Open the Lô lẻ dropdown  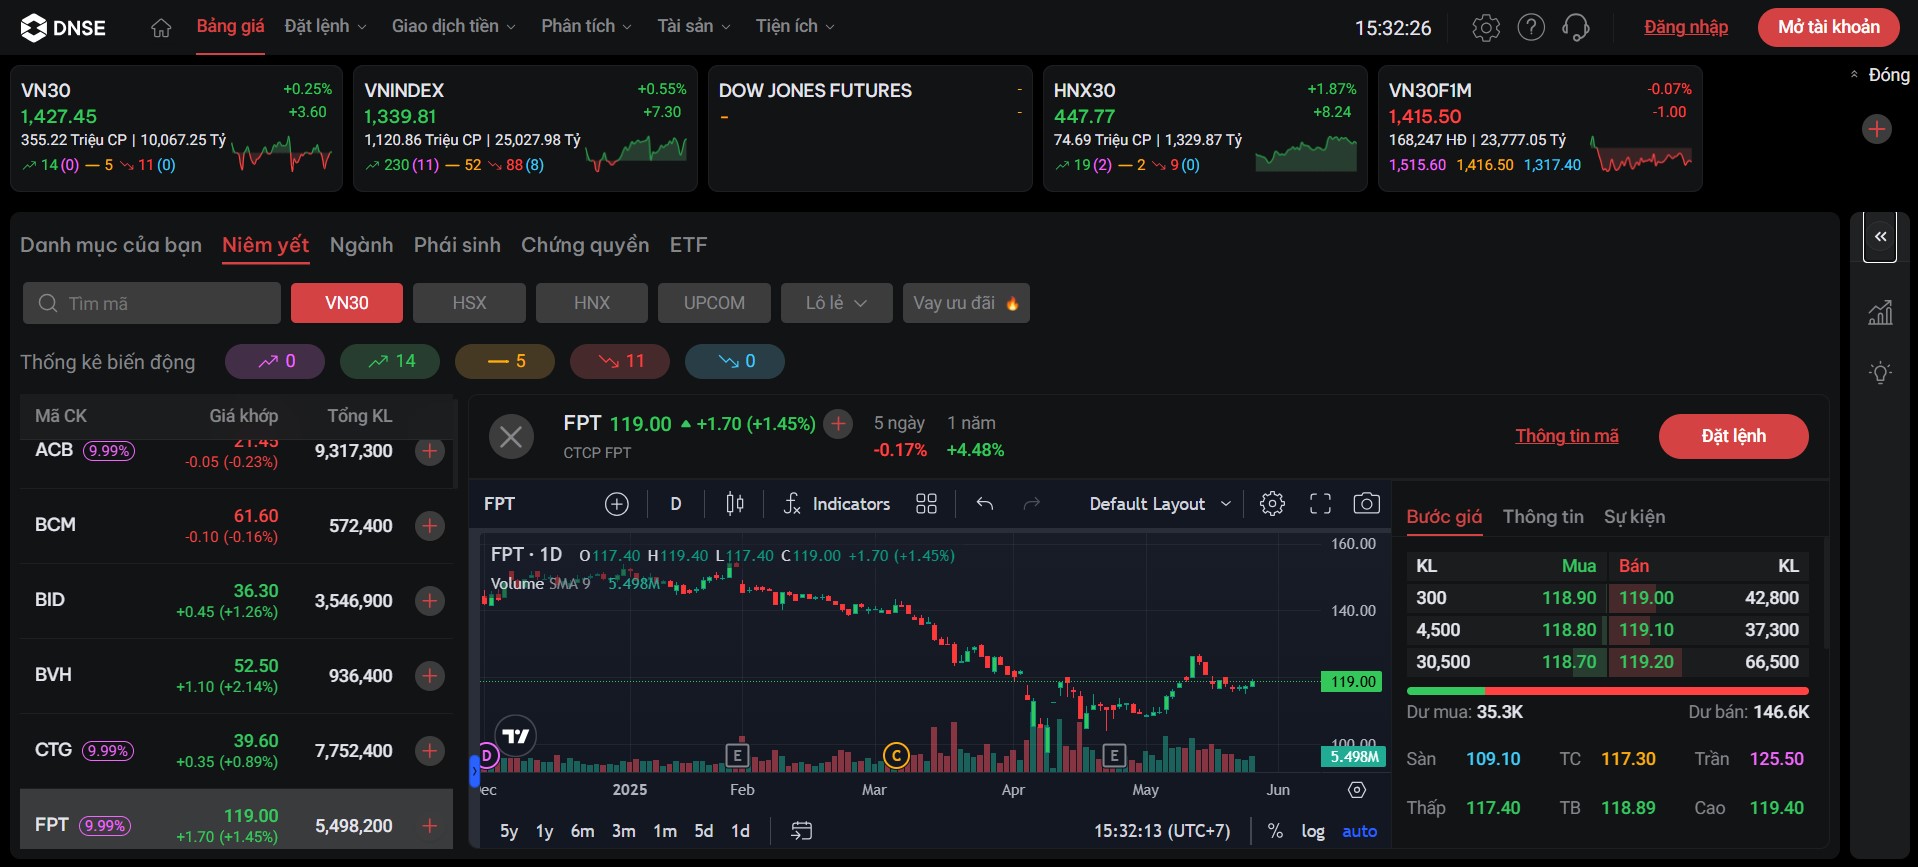(837, 303)
